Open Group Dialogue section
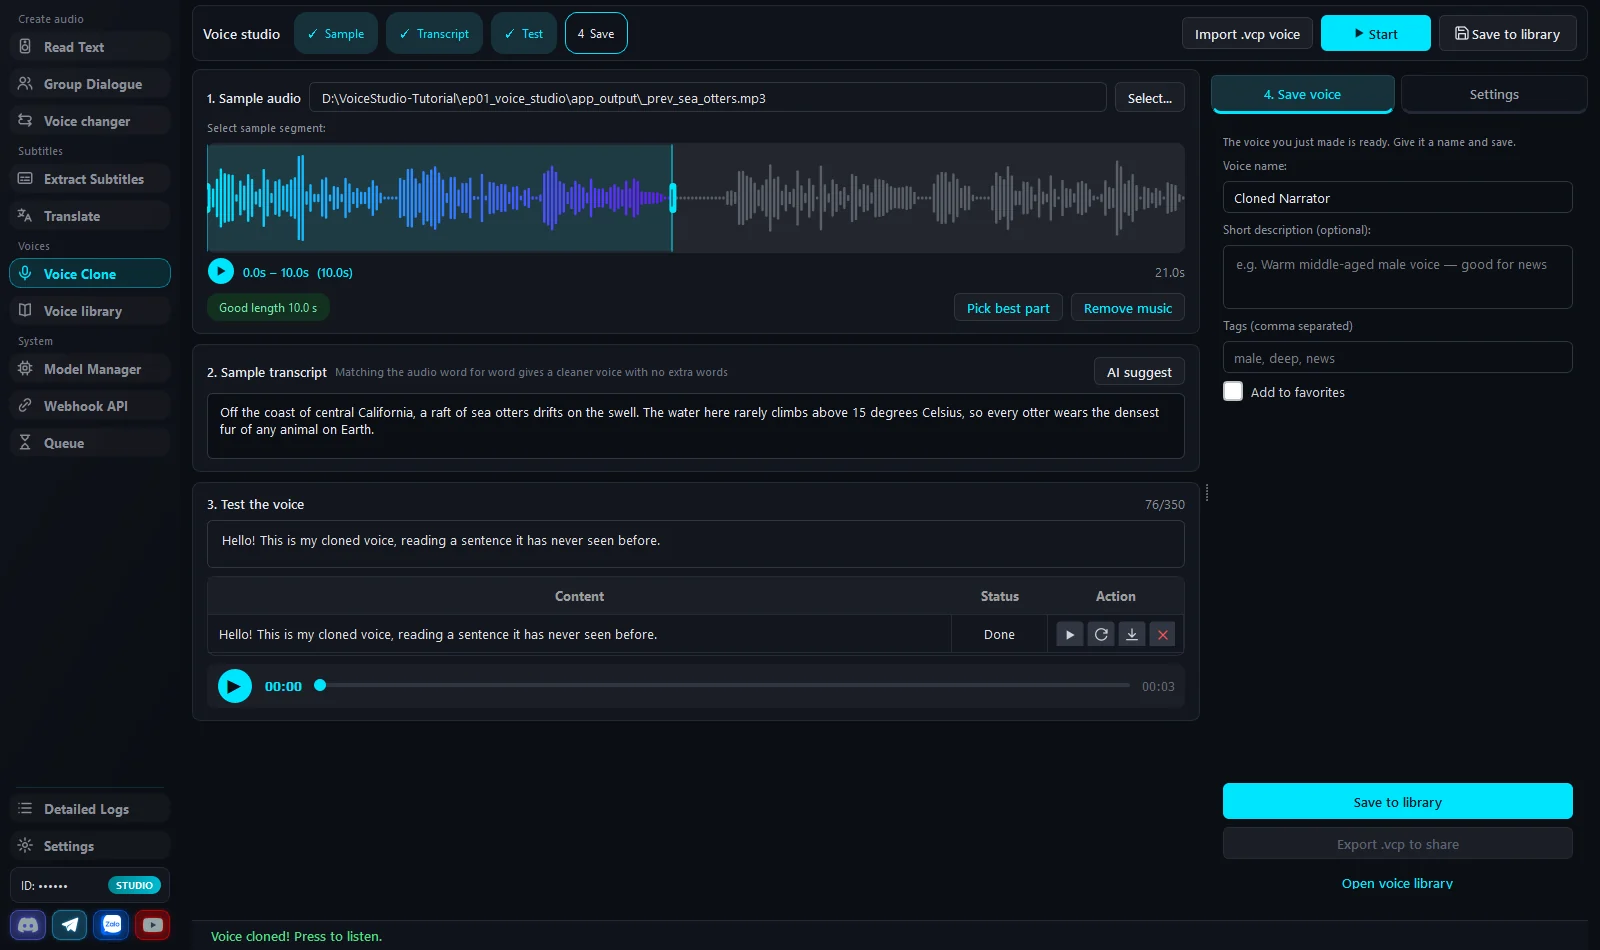Image resolution: width=1600 pixels, height=950 pixels. coord(90,84)
